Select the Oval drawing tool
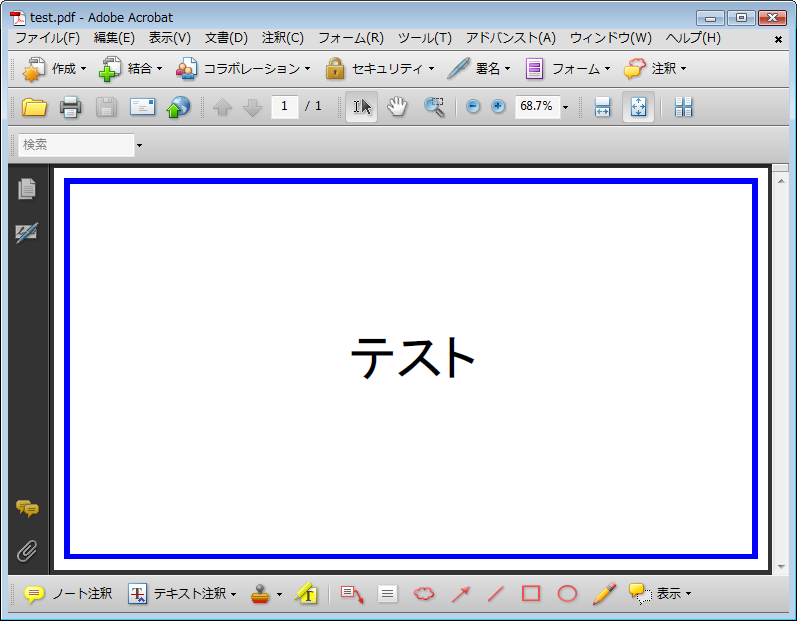The width and height of the screenshot is (797, 621). [567, 594]
